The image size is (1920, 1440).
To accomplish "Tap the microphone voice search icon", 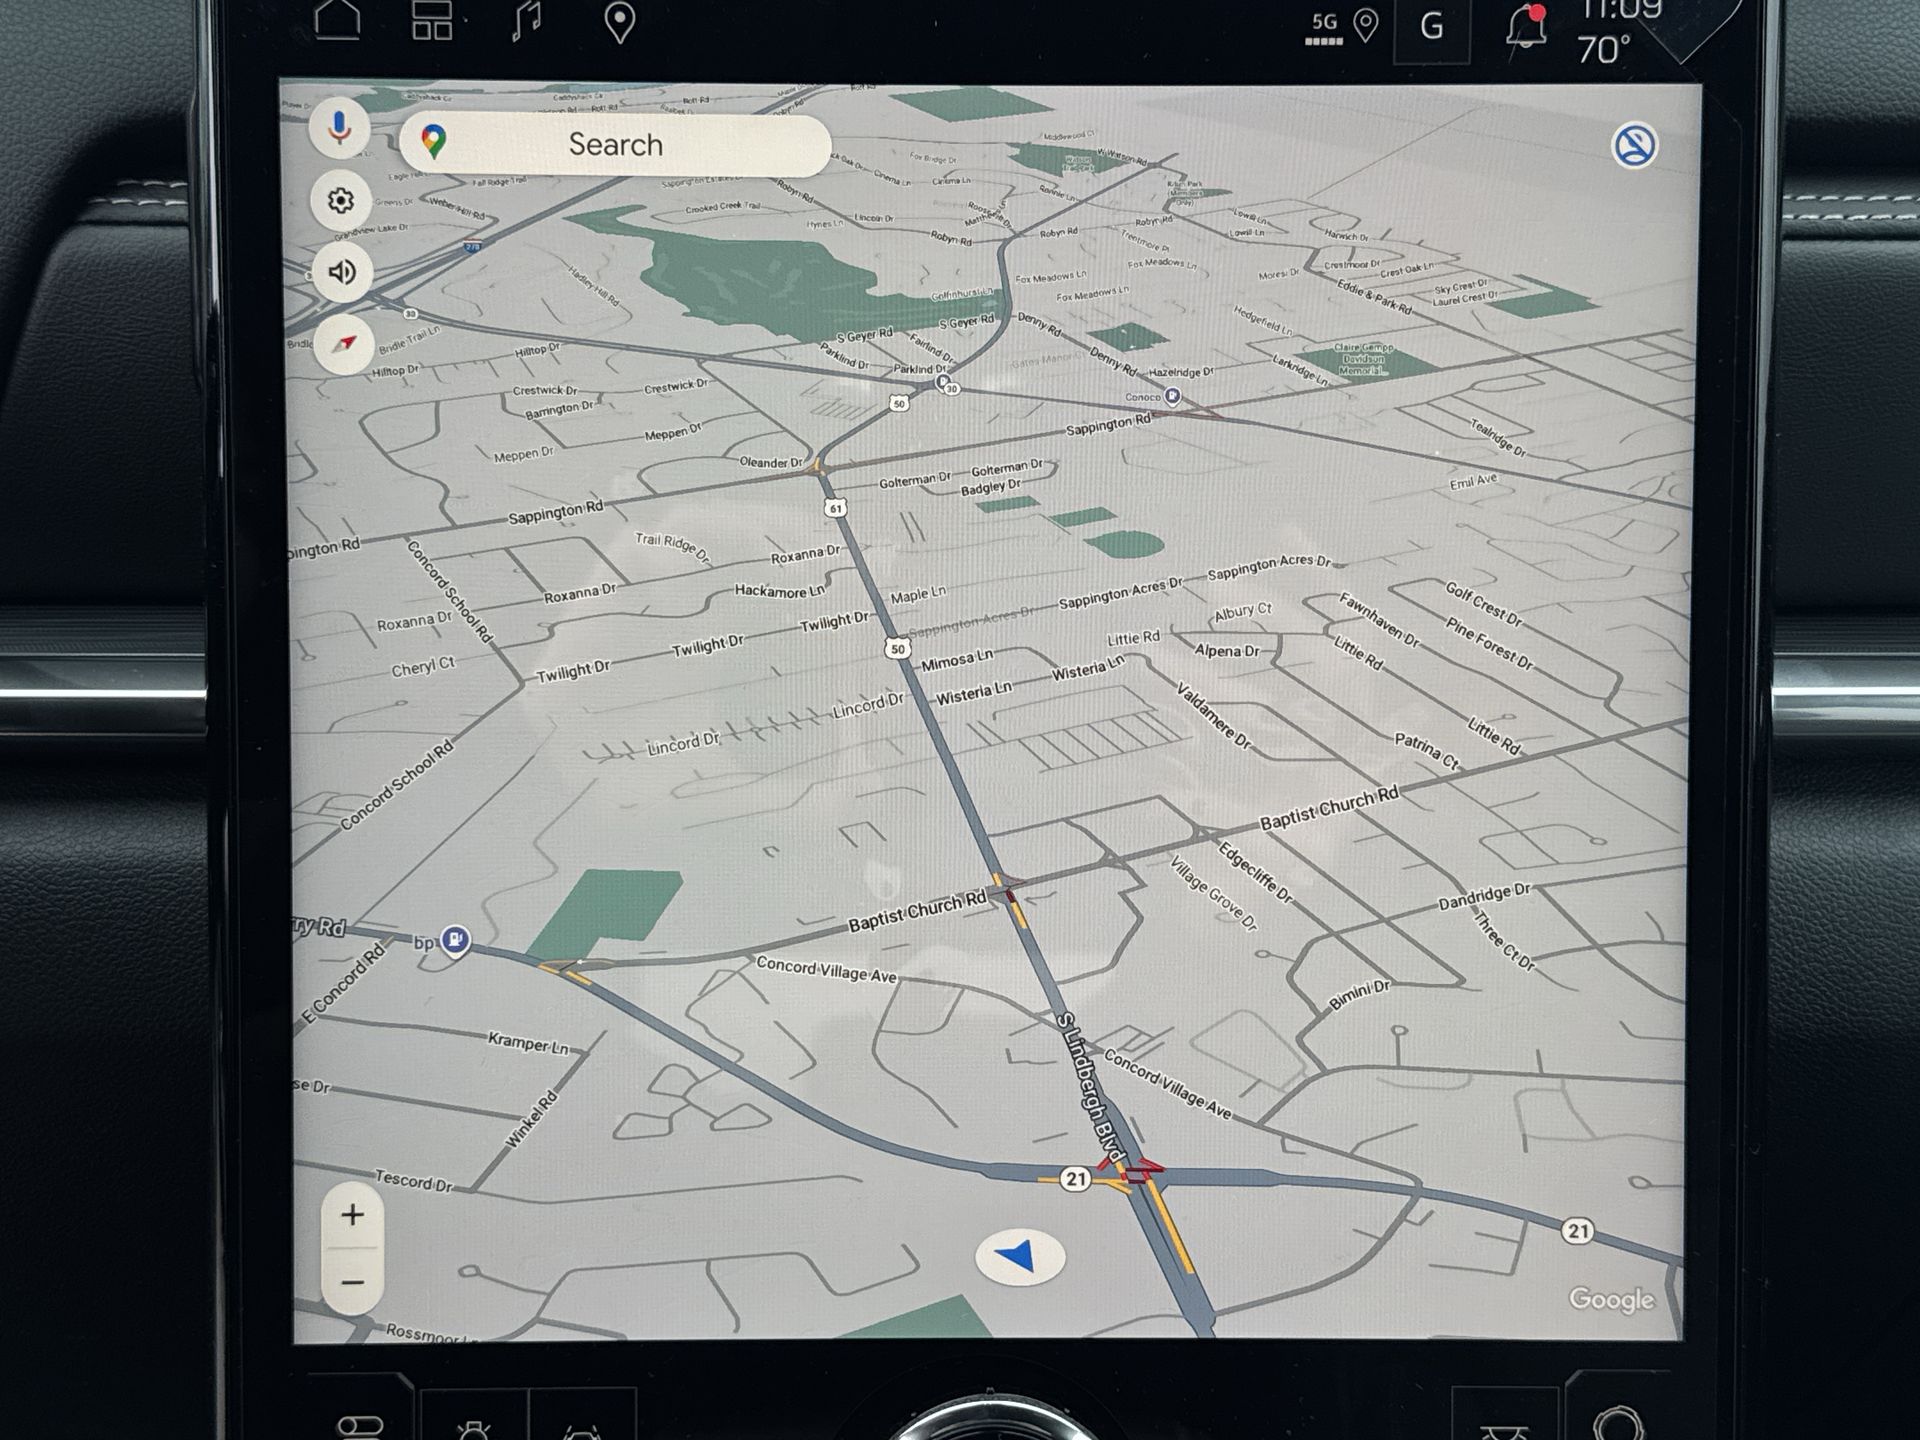I will point(340,129).
